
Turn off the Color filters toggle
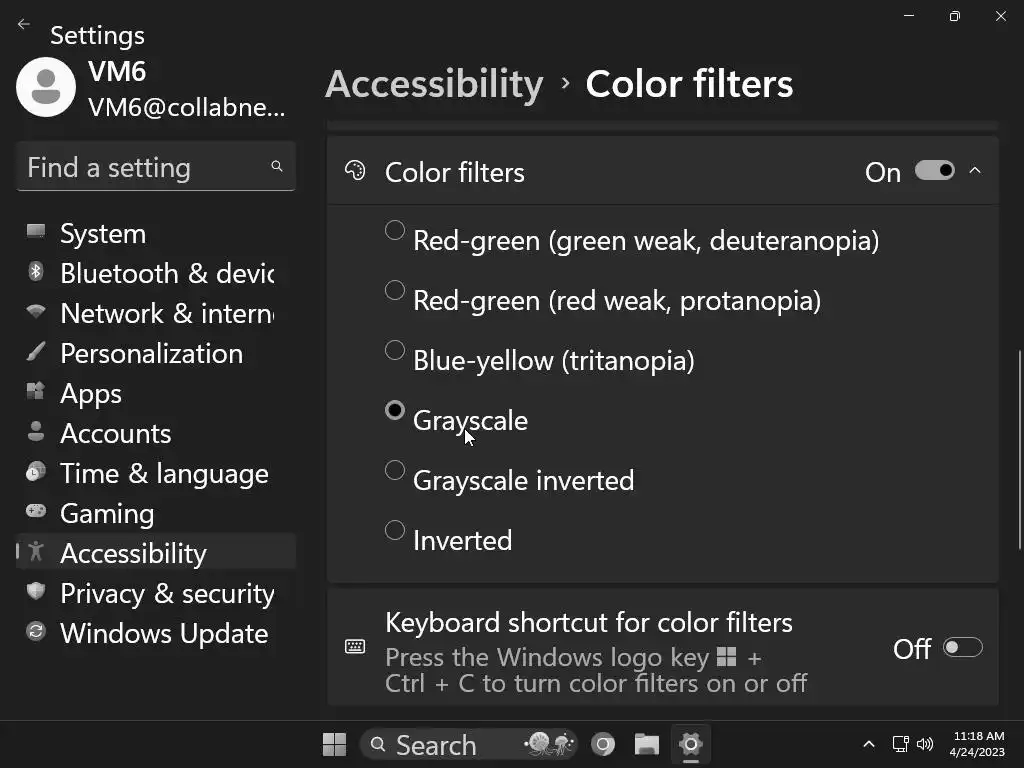(934, 171)
